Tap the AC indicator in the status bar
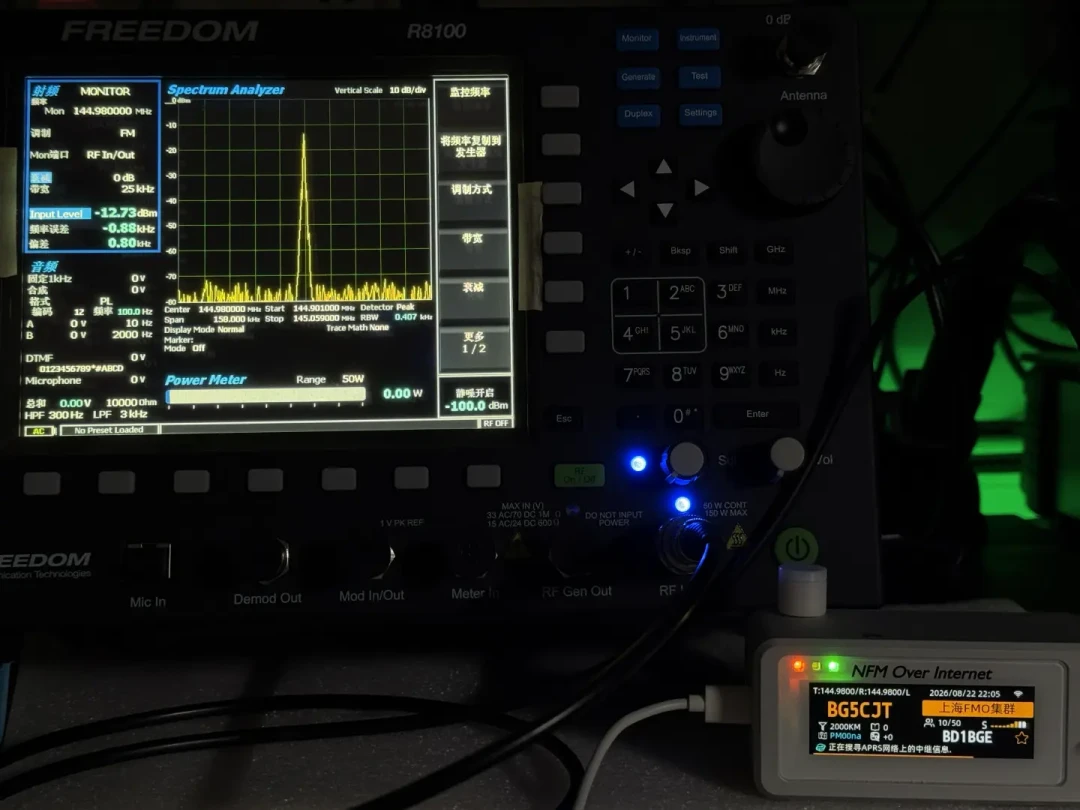 coord(39,431)
